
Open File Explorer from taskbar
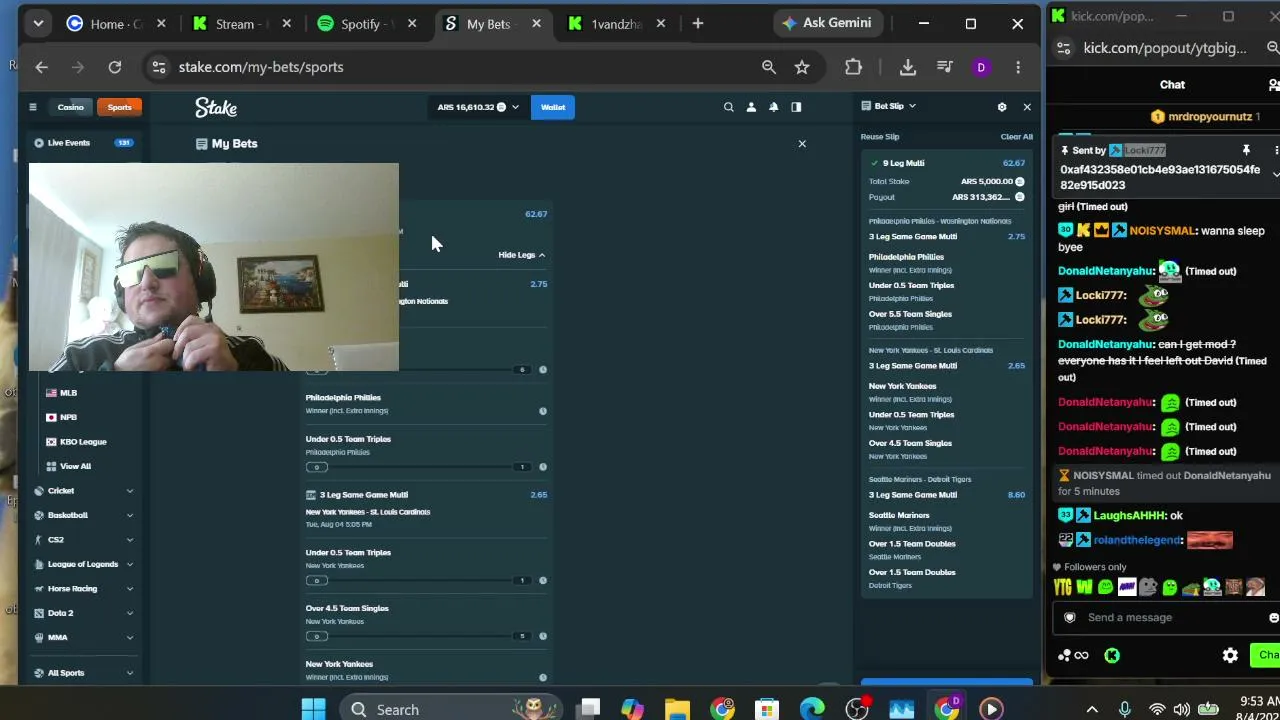[677, 709]
